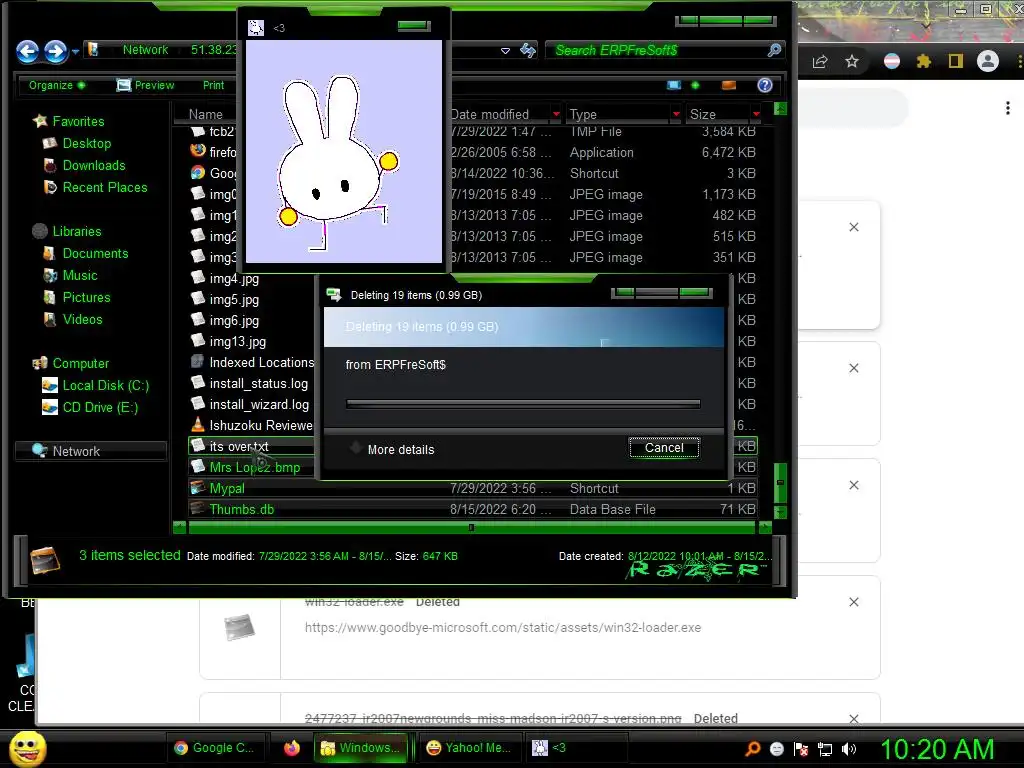The height and width of the screenshot is (768, 1024).
Task: Open the Date modified column dropdown
Action: pyautogui.click(x=556, y=114)
